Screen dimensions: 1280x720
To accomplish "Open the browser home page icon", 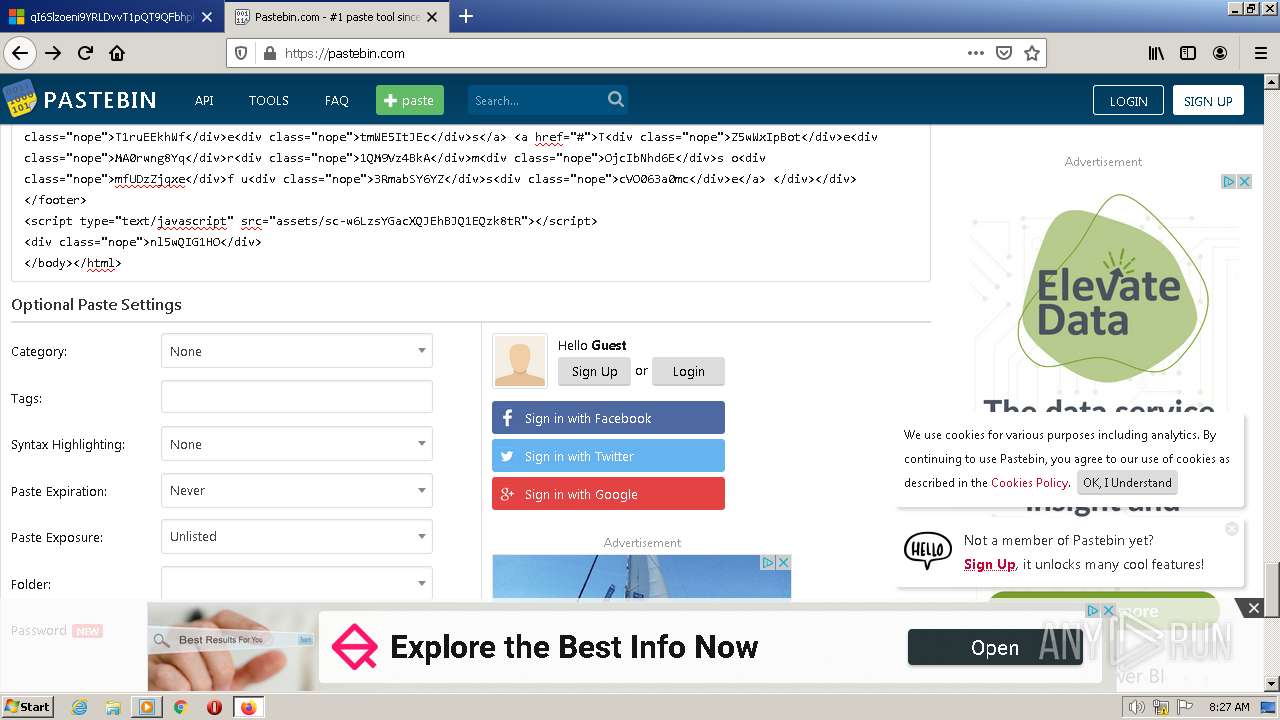I will pos(117,53).
